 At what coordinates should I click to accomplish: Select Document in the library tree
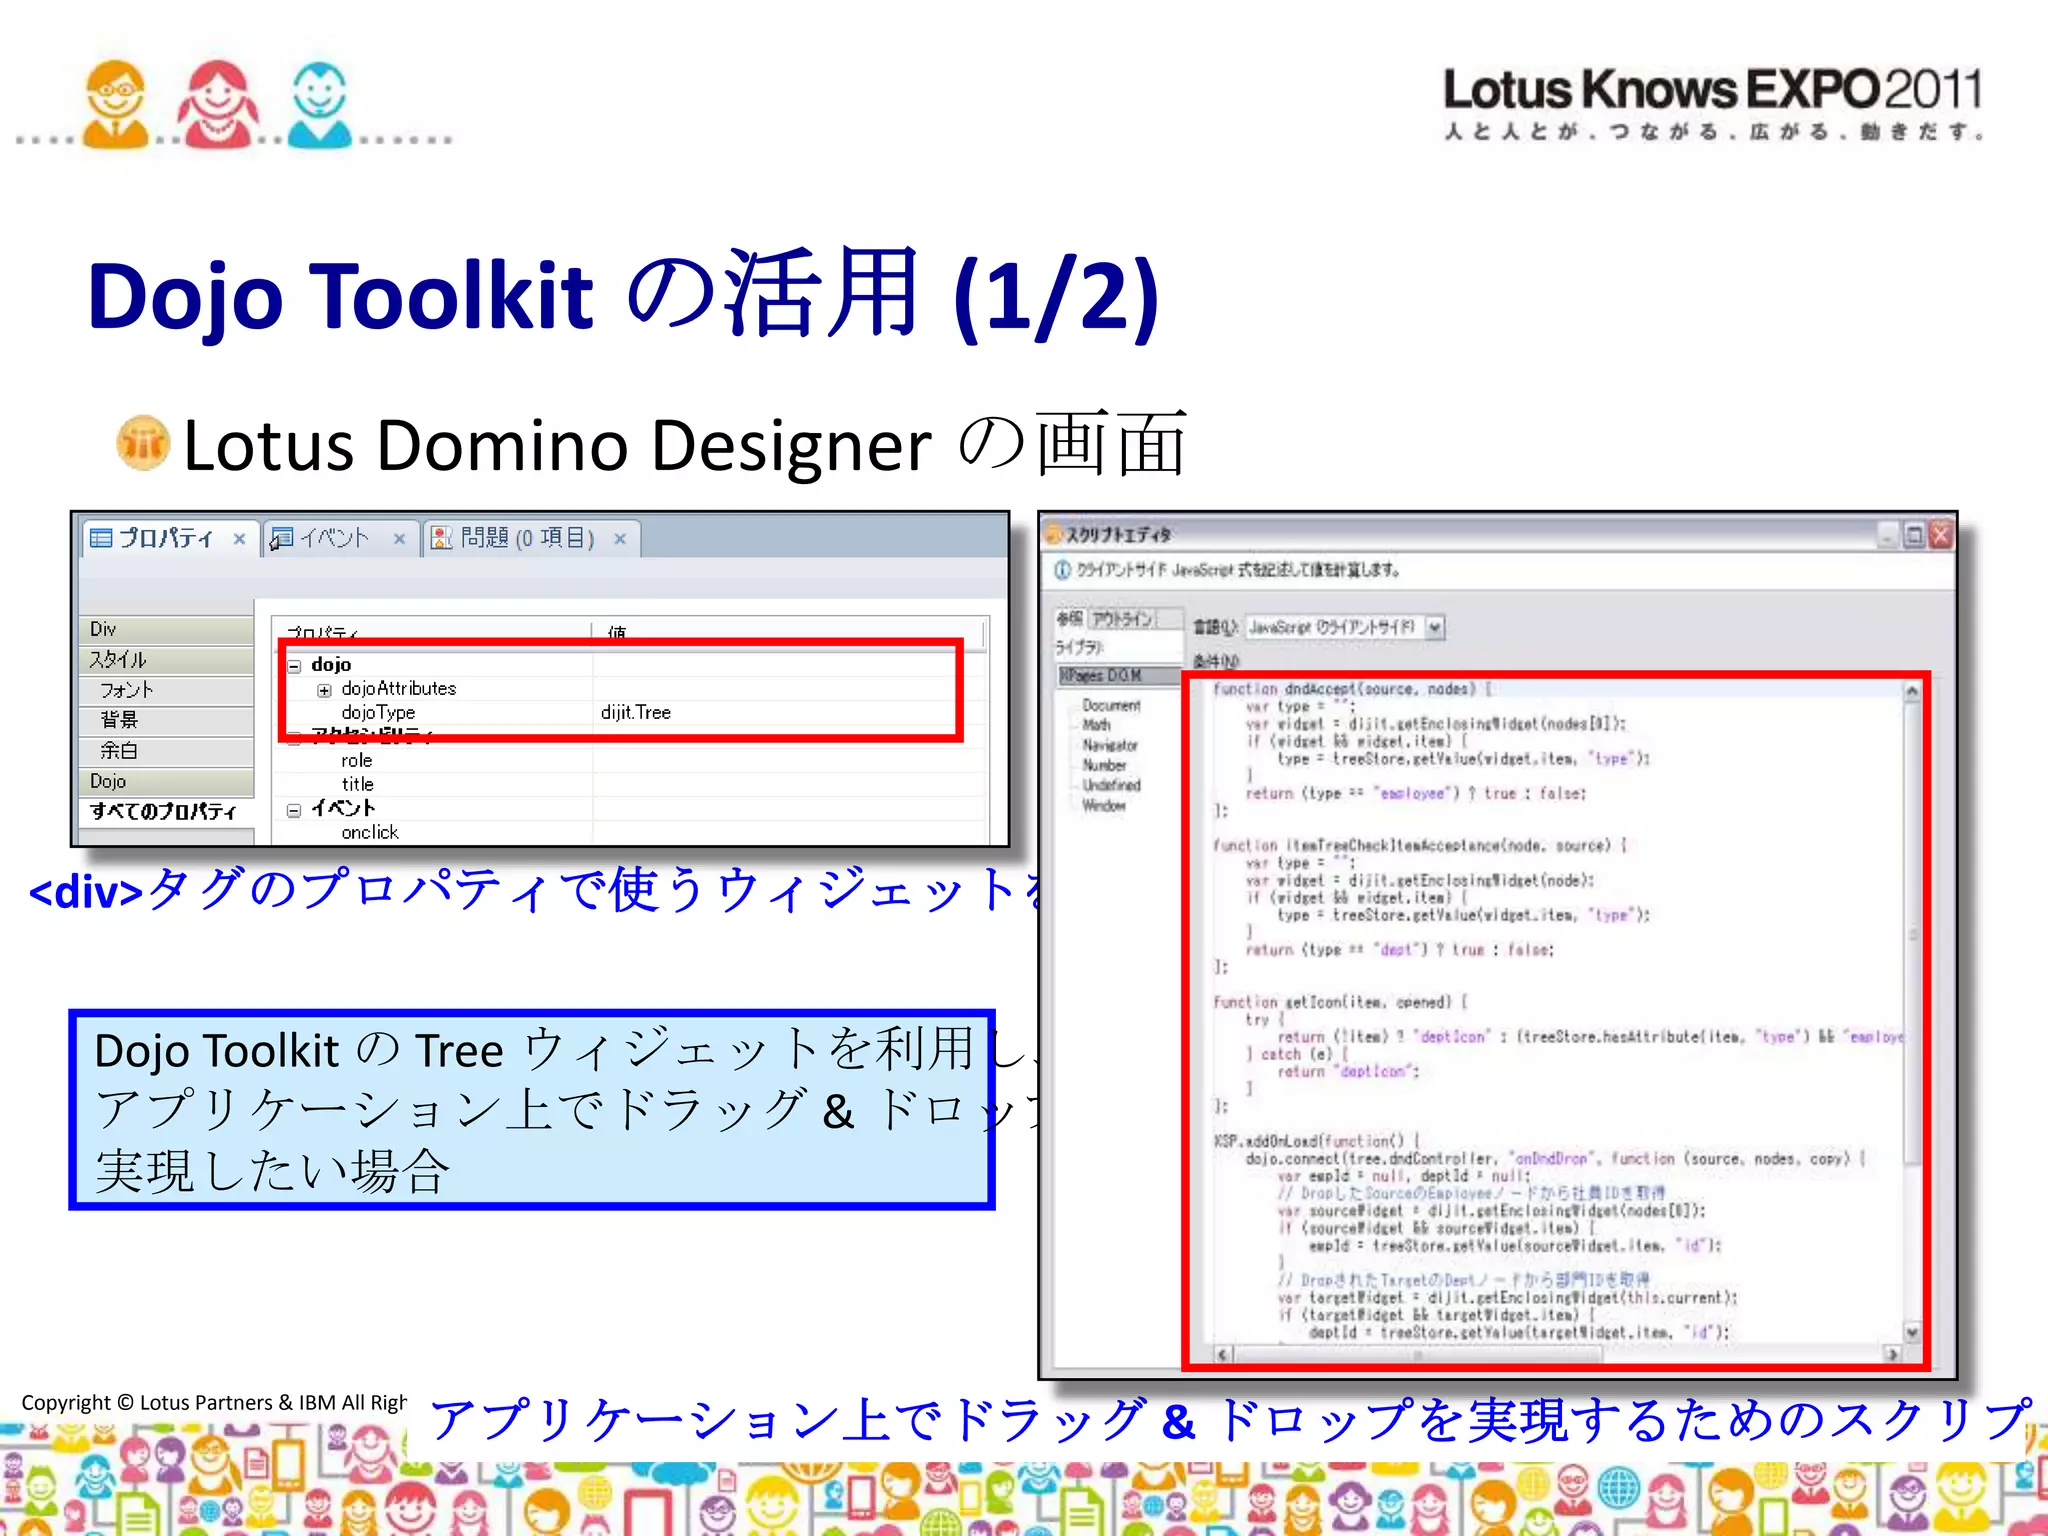[1111, 706]
